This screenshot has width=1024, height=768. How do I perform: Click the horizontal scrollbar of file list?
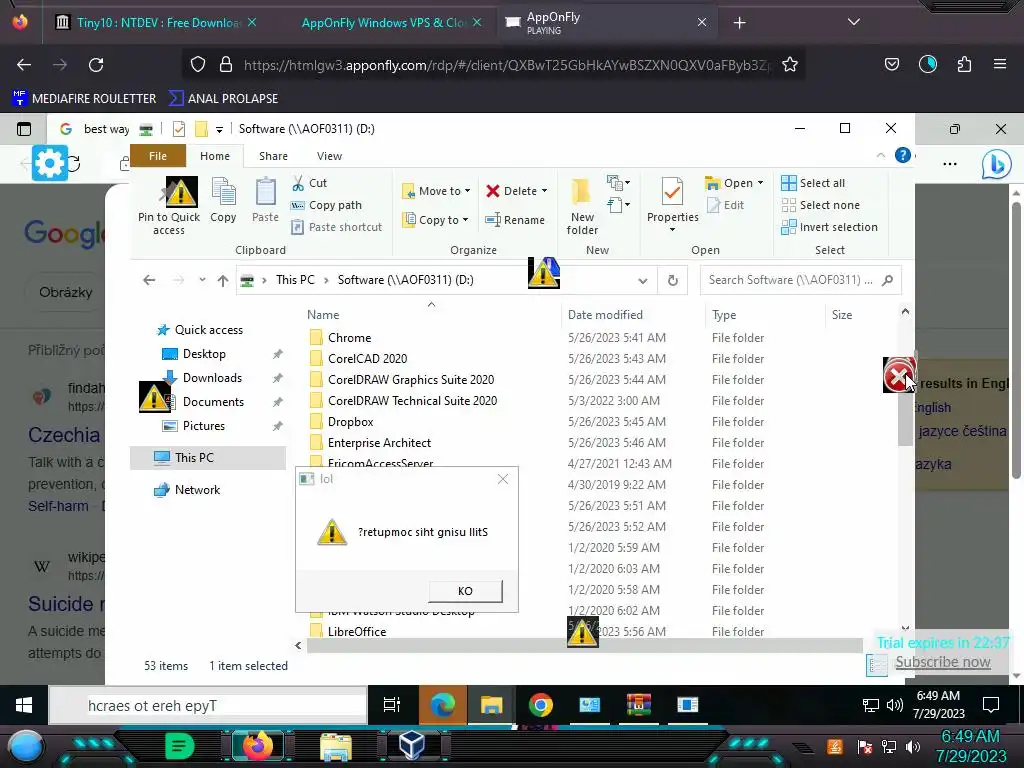[x=584, y=646]
